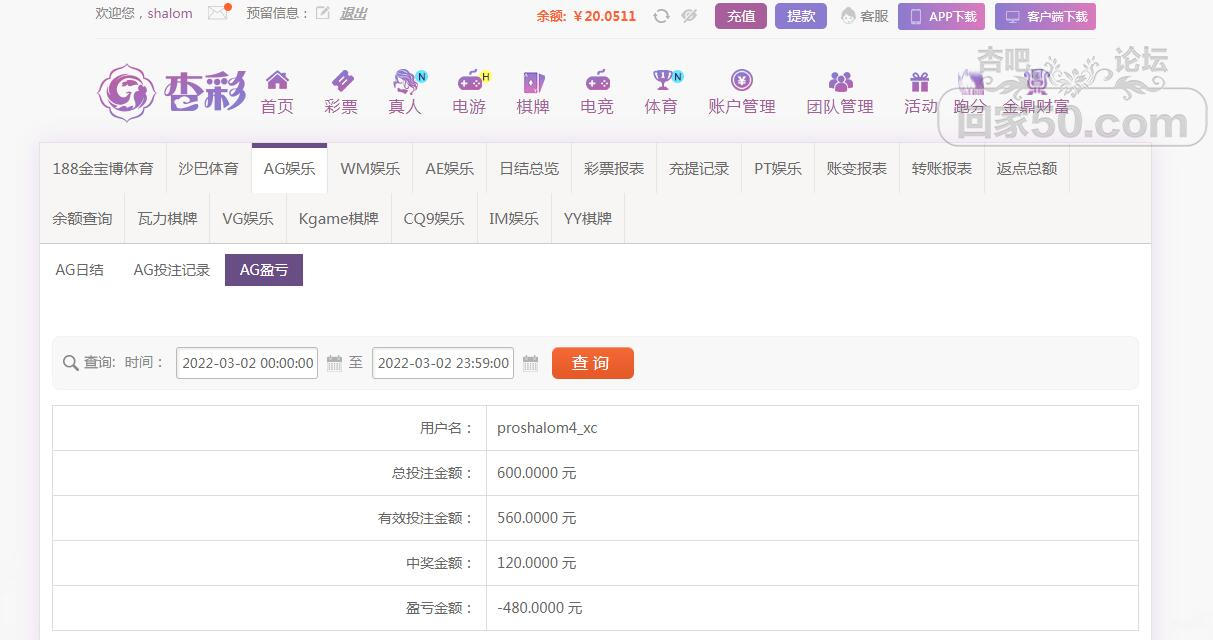The image size is (1213, 640).
Task: Select the AG投注记录 sub-tab
Action: pos(172,270)
